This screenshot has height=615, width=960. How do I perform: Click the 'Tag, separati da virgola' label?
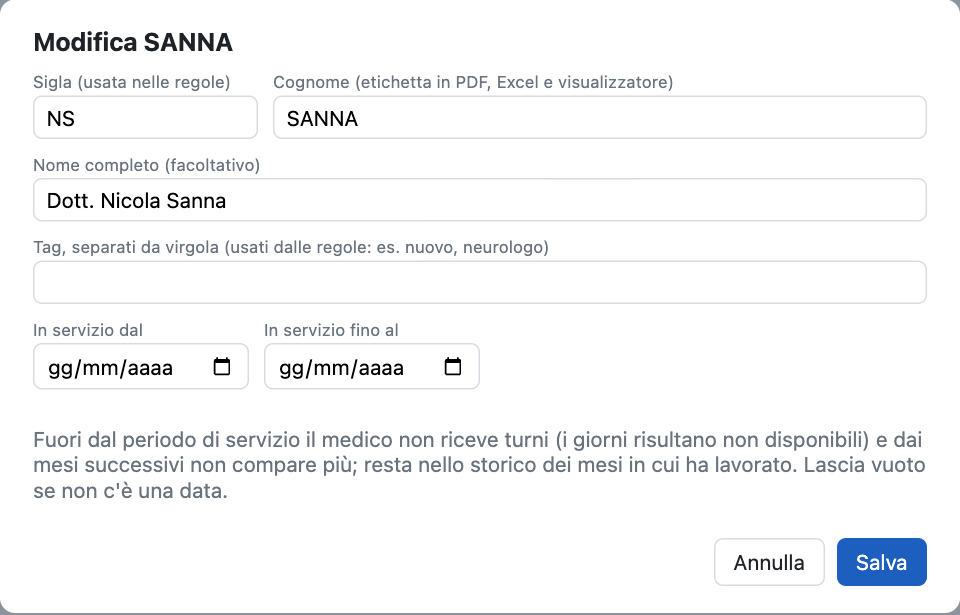pyautogui.click(x=291, y=247)
